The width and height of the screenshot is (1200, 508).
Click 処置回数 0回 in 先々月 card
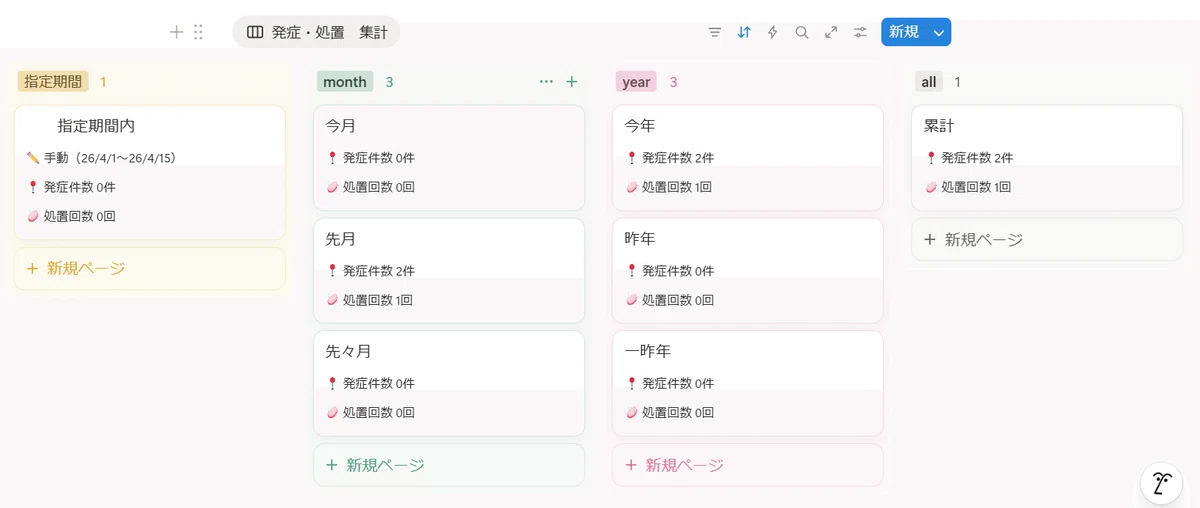point(378,412)
